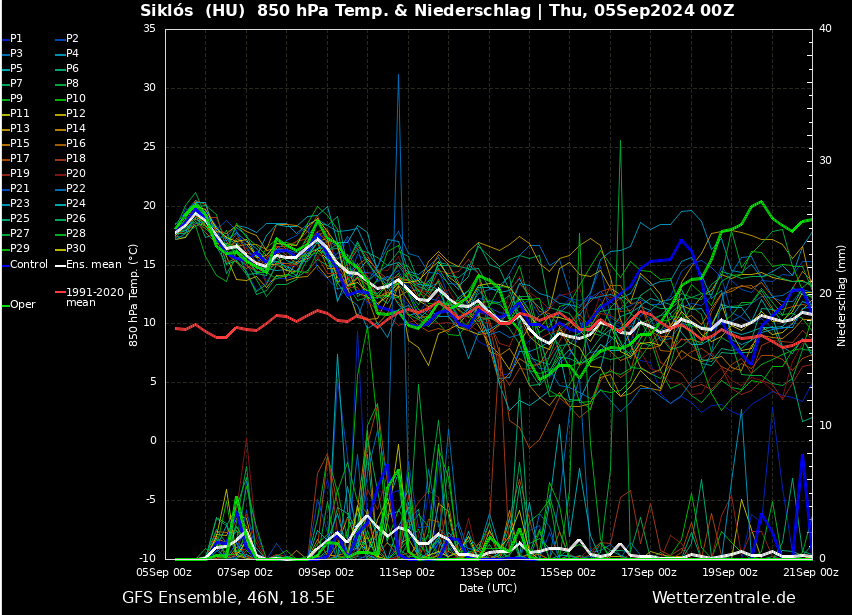Select the 15Sep 00z date tick label

570,572
